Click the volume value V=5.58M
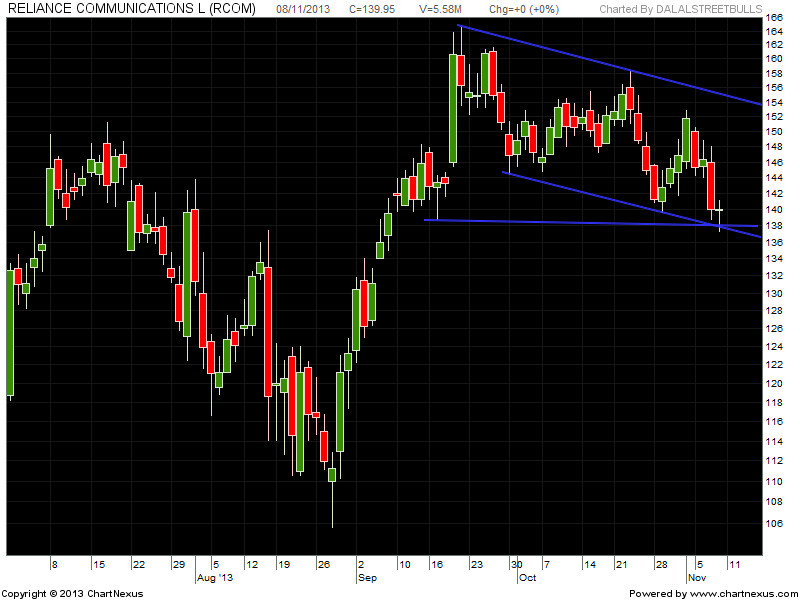 441,9
